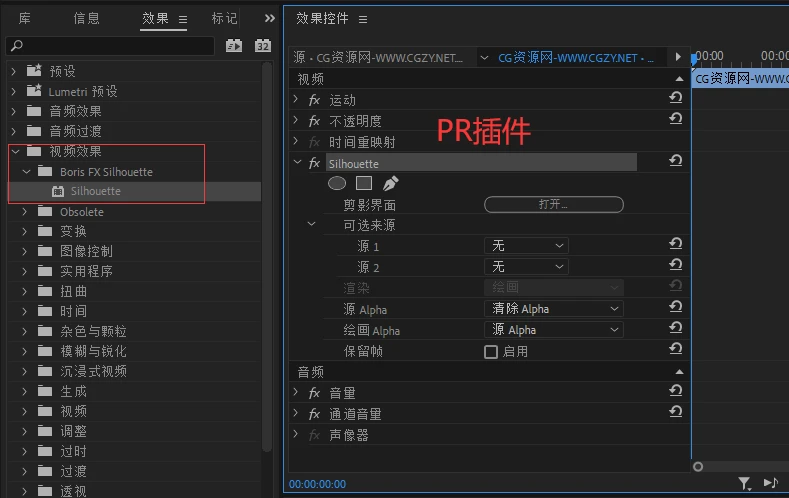Click the timeline zoom scrollbar handle
The height and width of the screenshot is (498, 789).
(x=698, y=466)
